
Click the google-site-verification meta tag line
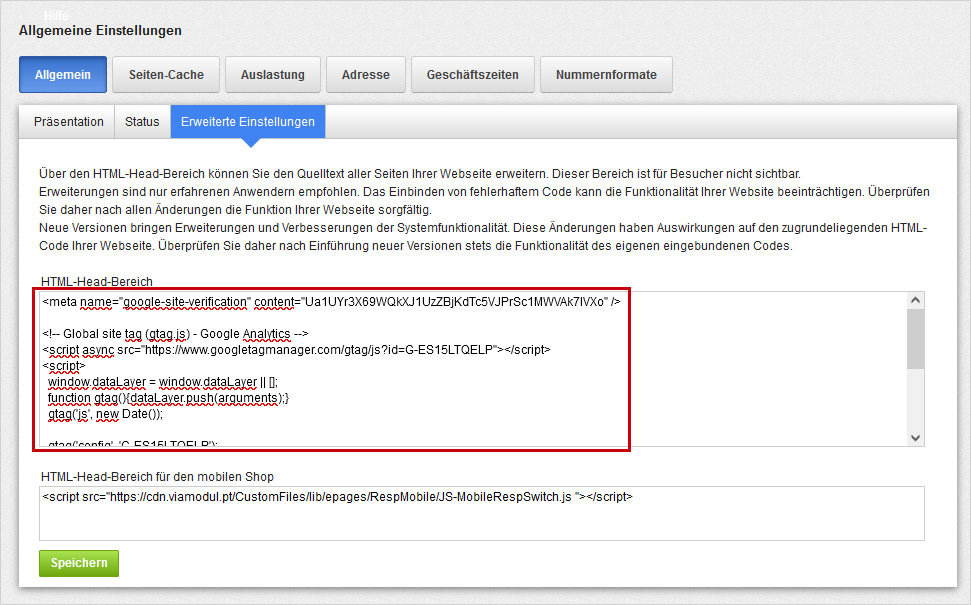pos(331,302)
